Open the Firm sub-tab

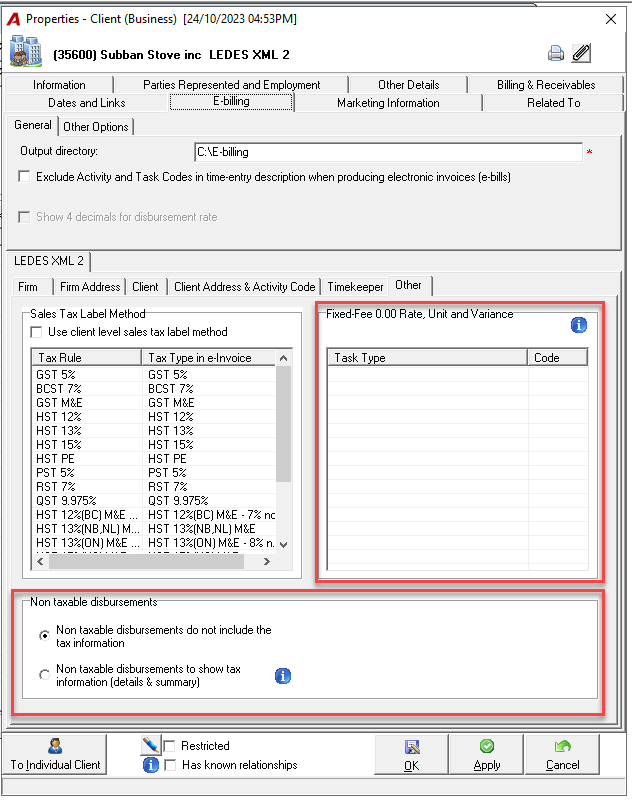tap(28, 287)
